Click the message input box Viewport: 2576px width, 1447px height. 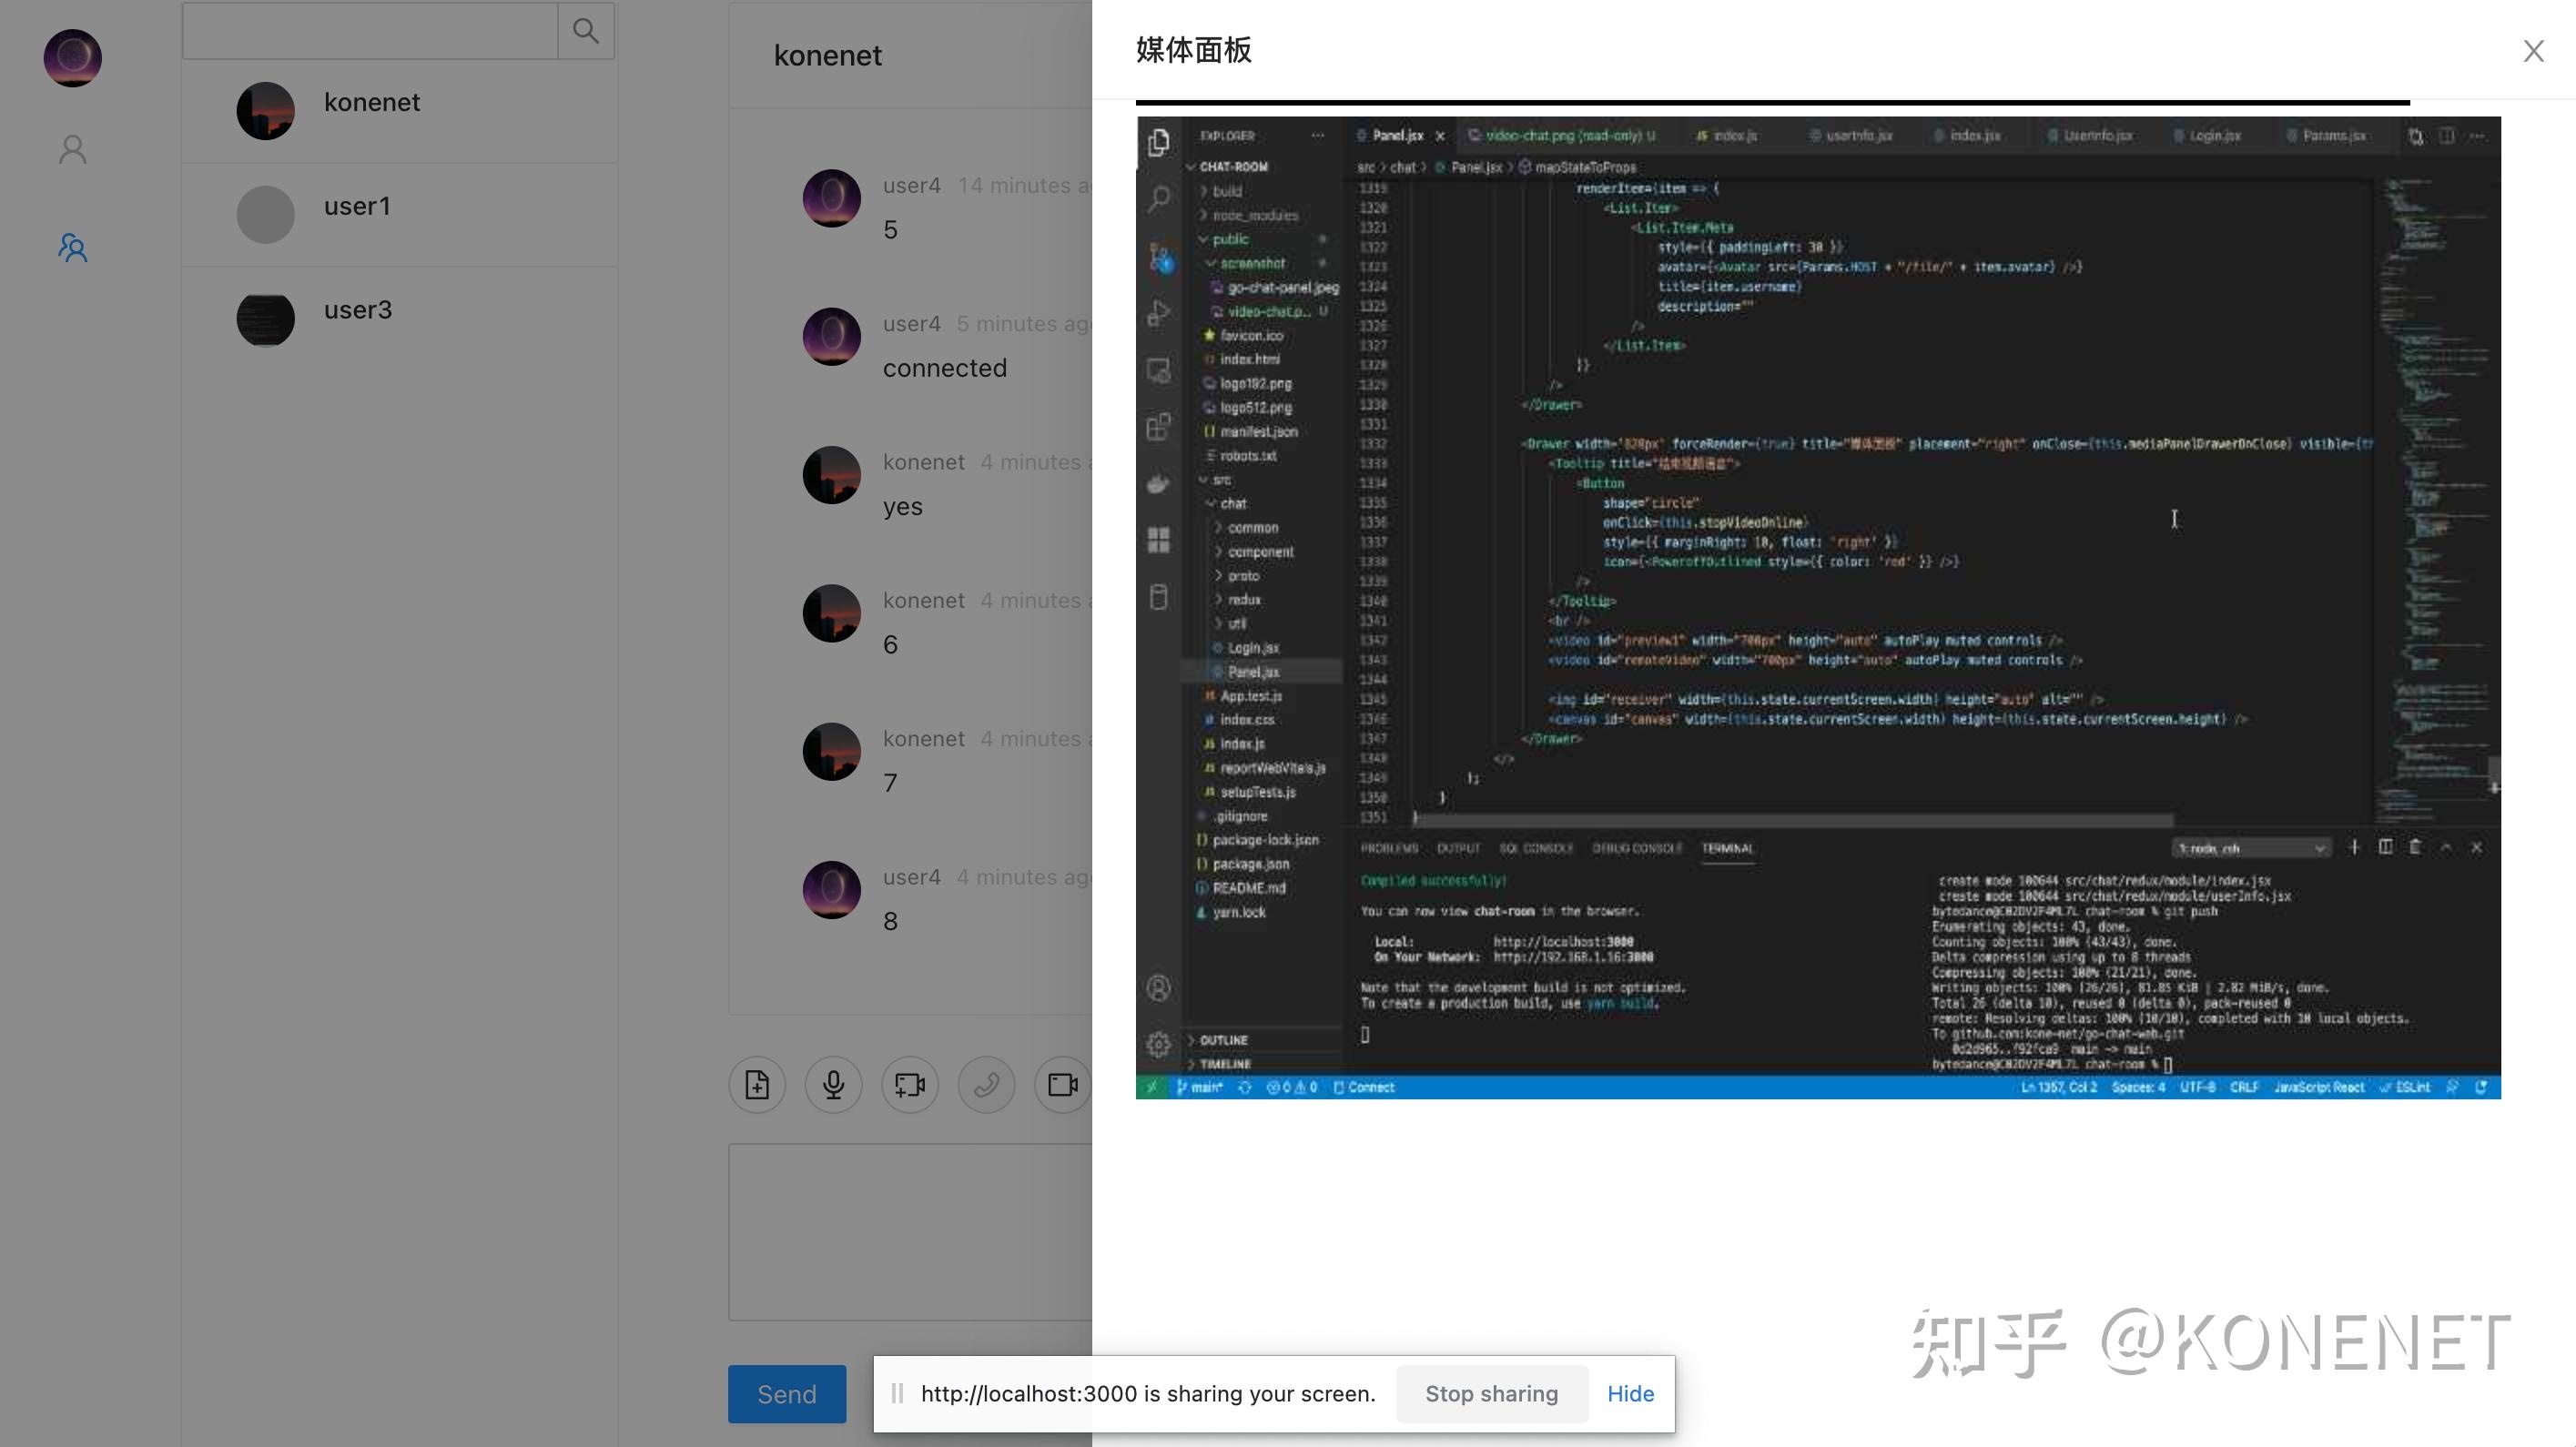coord(910,1230)
